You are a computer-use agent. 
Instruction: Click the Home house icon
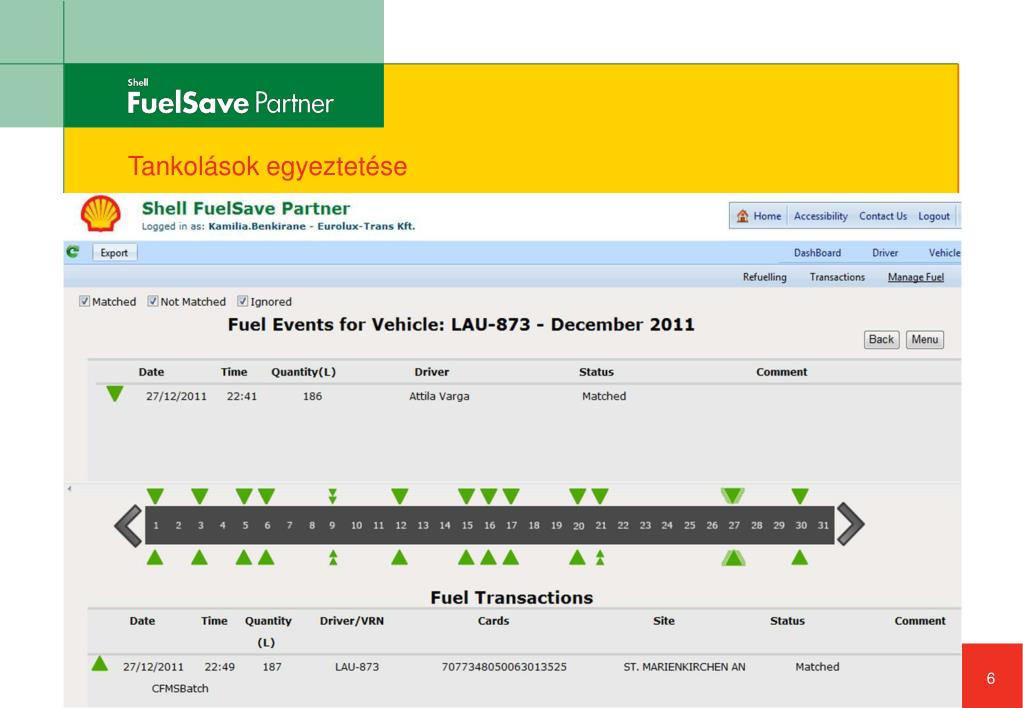742,216
